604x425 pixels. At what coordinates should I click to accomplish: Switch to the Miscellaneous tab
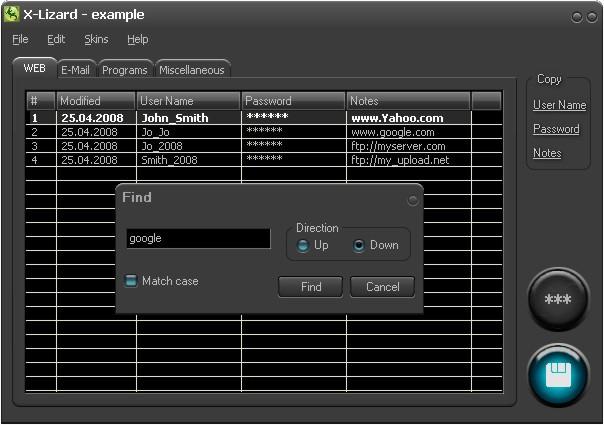[x=192, y=70]
